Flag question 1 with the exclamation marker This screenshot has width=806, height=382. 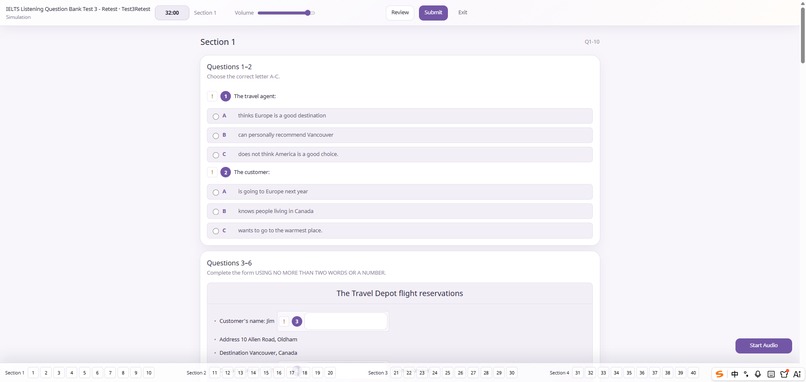212,96
